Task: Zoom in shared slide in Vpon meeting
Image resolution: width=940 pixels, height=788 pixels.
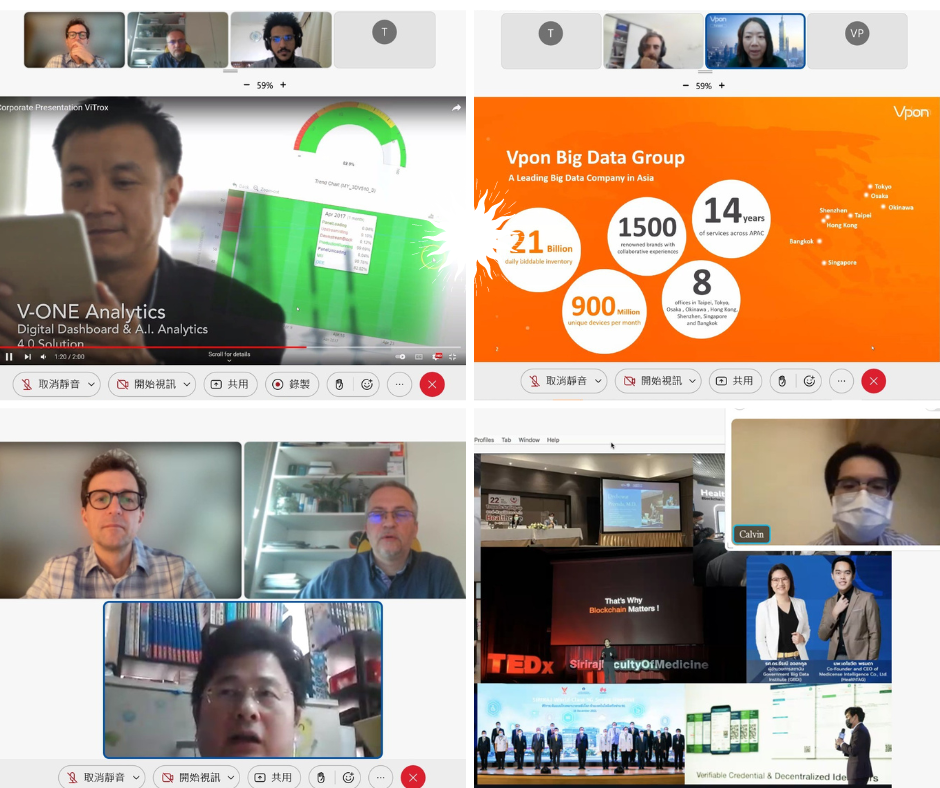Action: point(722,86)
